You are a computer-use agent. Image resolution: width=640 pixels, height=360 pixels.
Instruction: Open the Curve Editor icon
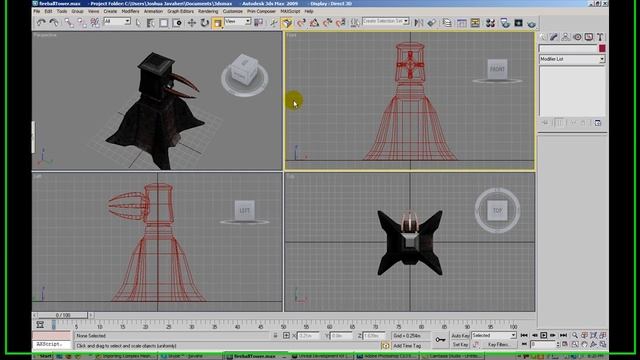462,23
